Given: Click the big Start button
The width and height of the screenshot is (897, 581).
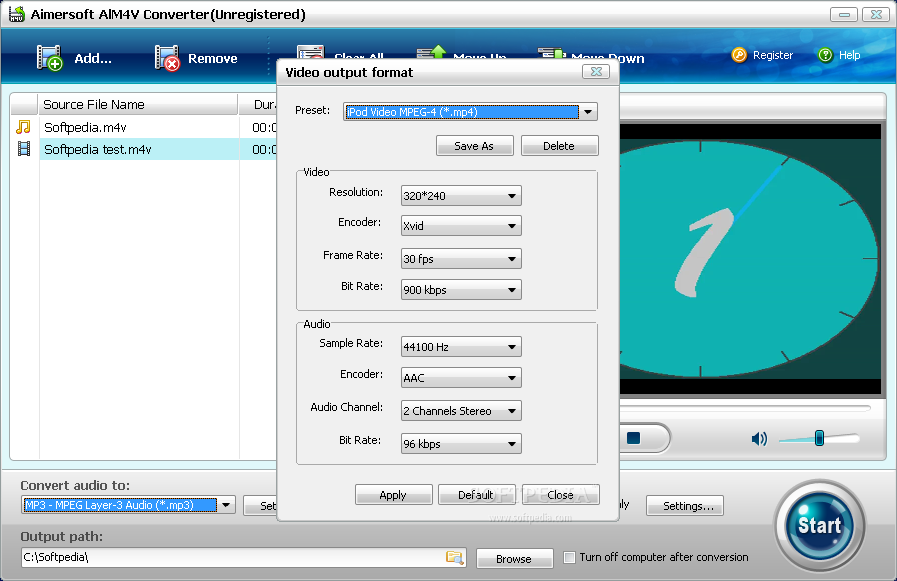Looking at the screenshot, I should (819, 526).
